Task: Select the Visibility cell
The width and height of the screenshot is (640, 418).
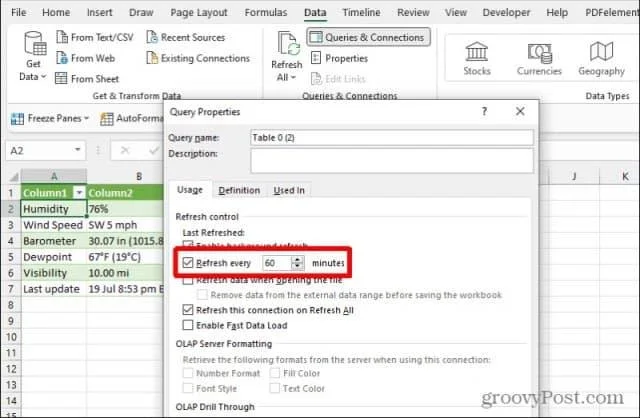Action: (x=53, y=273)
